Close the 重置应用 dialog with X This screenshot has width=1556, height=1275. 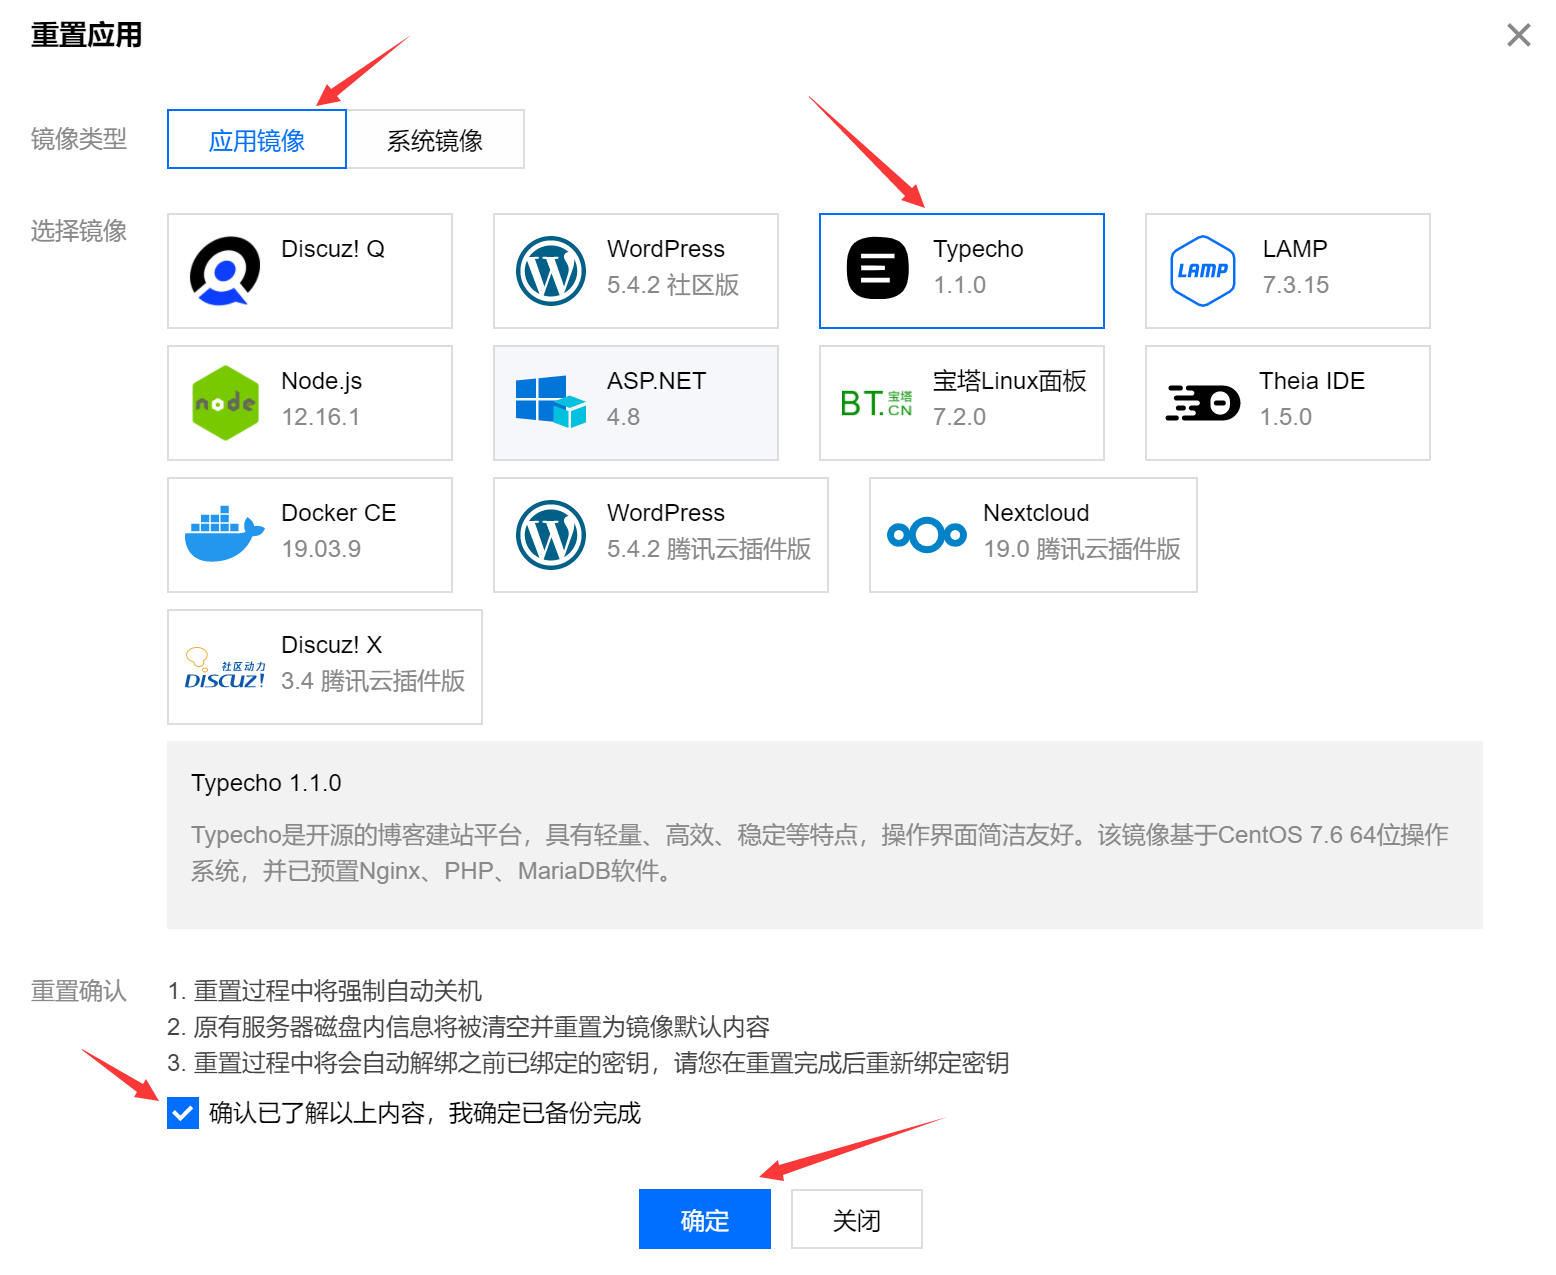(1519, 35)
